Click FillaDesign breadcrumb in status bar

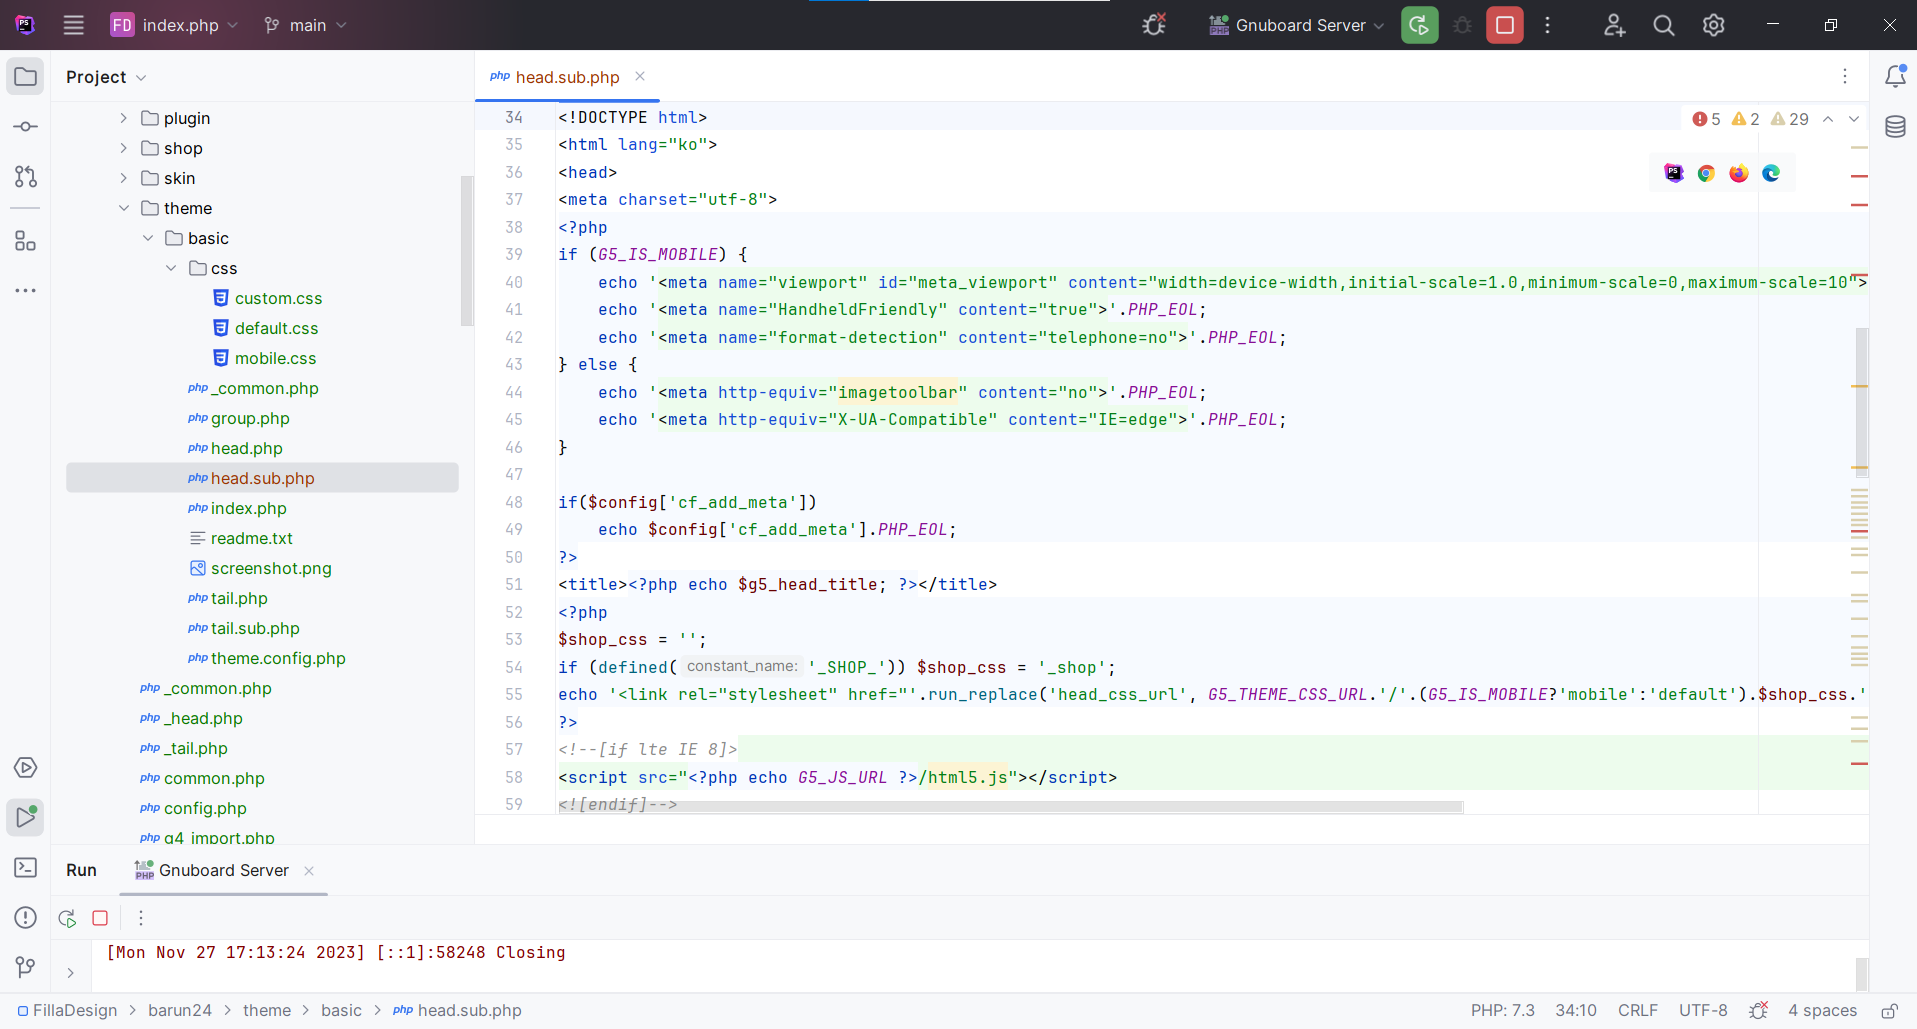point(67,1011)
